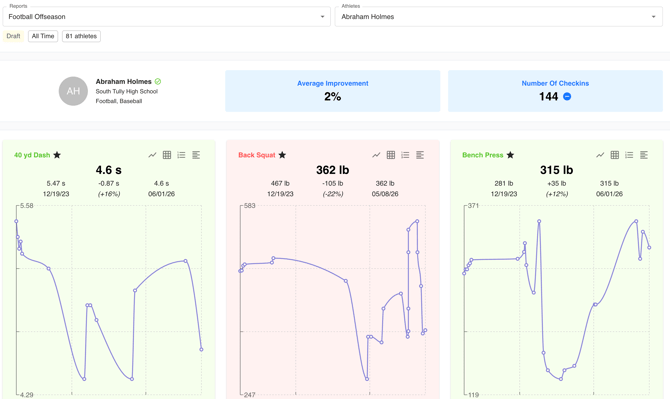Open numbered list icon on Bench Press card
Screen dimensions: 670x399
pyautogui.click(x=629, y=155)
